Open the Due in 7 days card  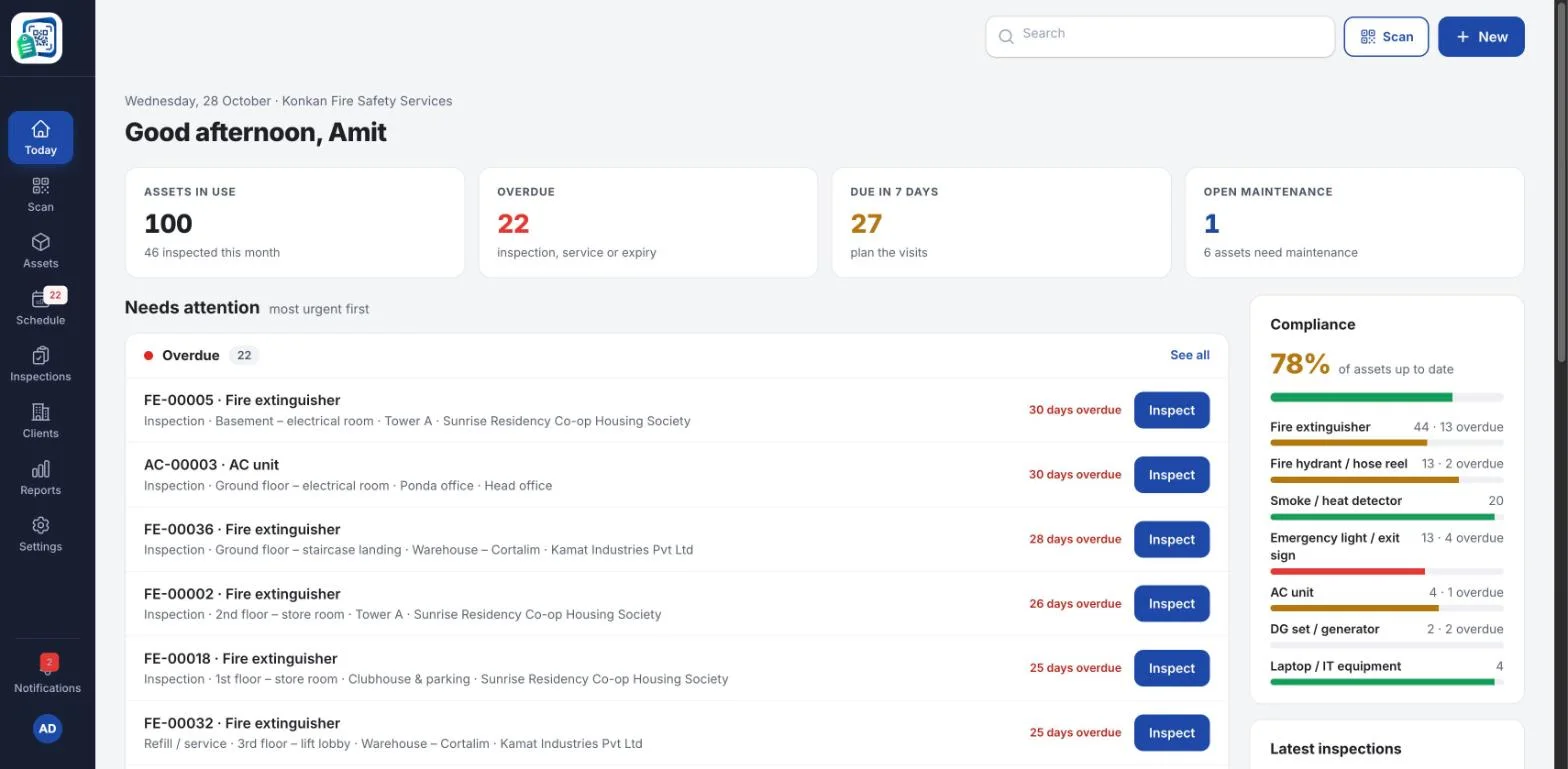pos(1001,222)
